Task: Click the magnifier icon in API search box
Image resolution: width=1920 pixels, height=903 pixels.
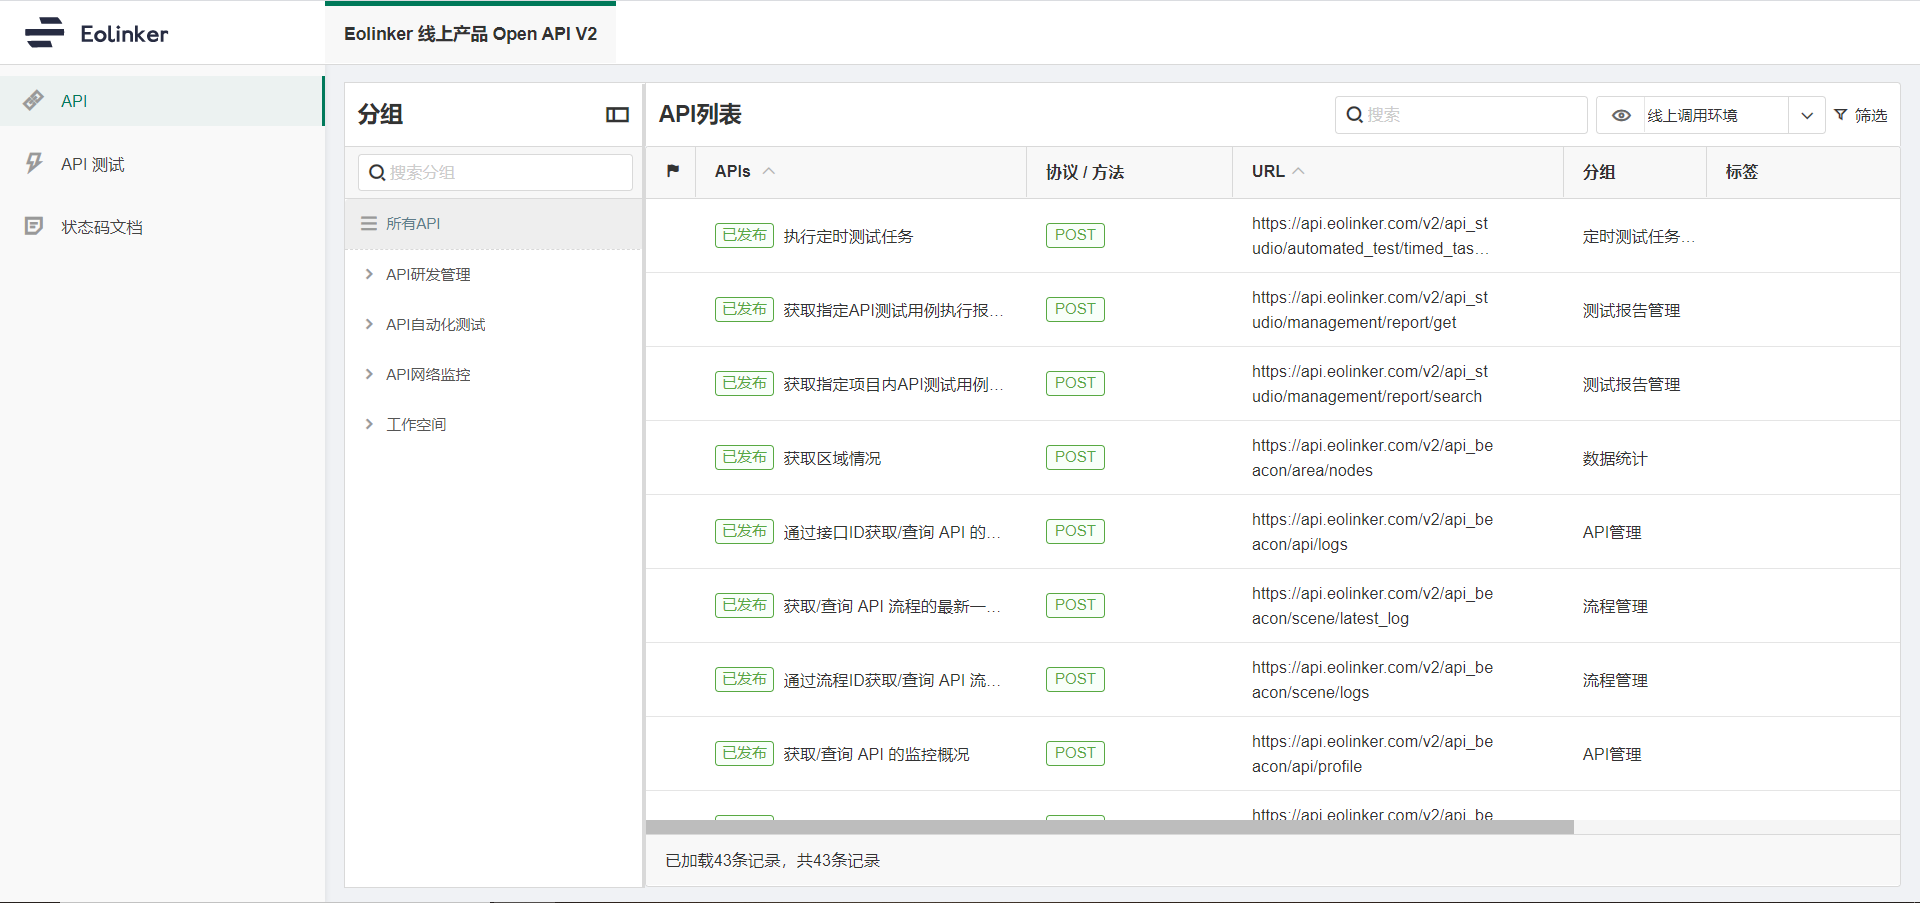Action: coord(1354,115)
